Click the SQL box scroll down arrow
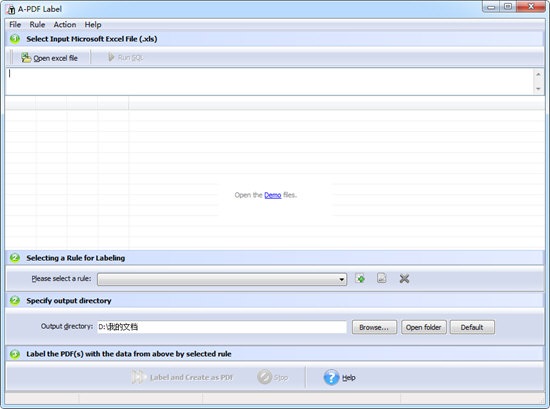 tap(538, 89)
